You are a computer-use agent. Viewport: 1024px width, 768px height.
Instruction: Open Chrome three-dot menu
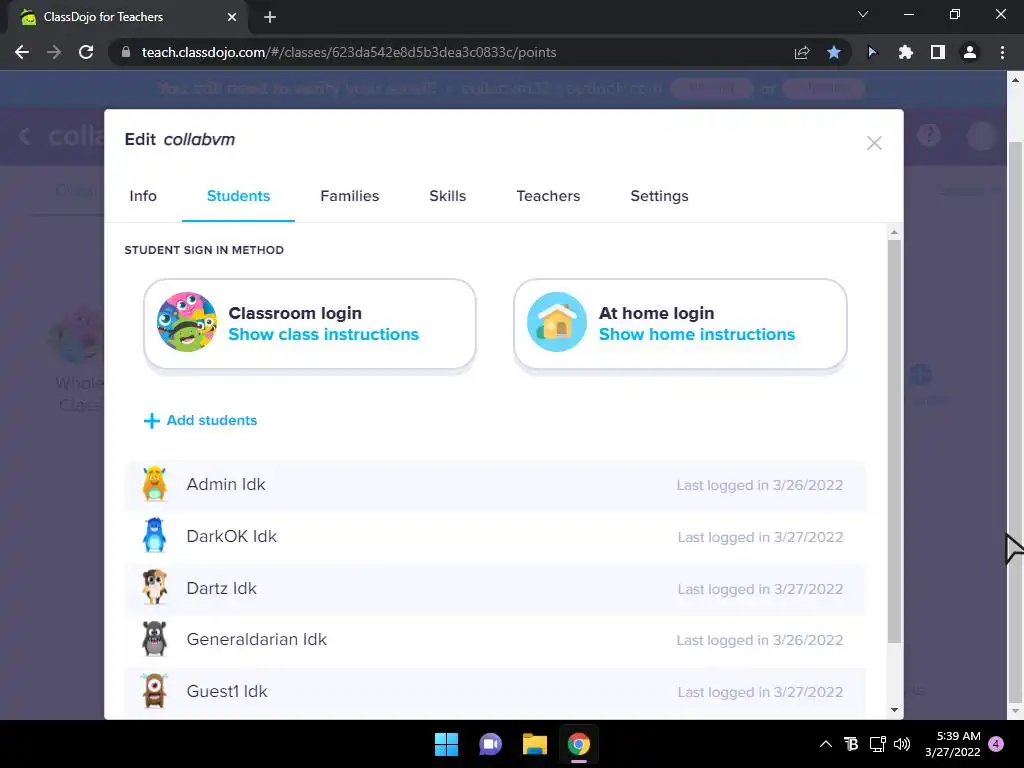tap(1002, 52)
